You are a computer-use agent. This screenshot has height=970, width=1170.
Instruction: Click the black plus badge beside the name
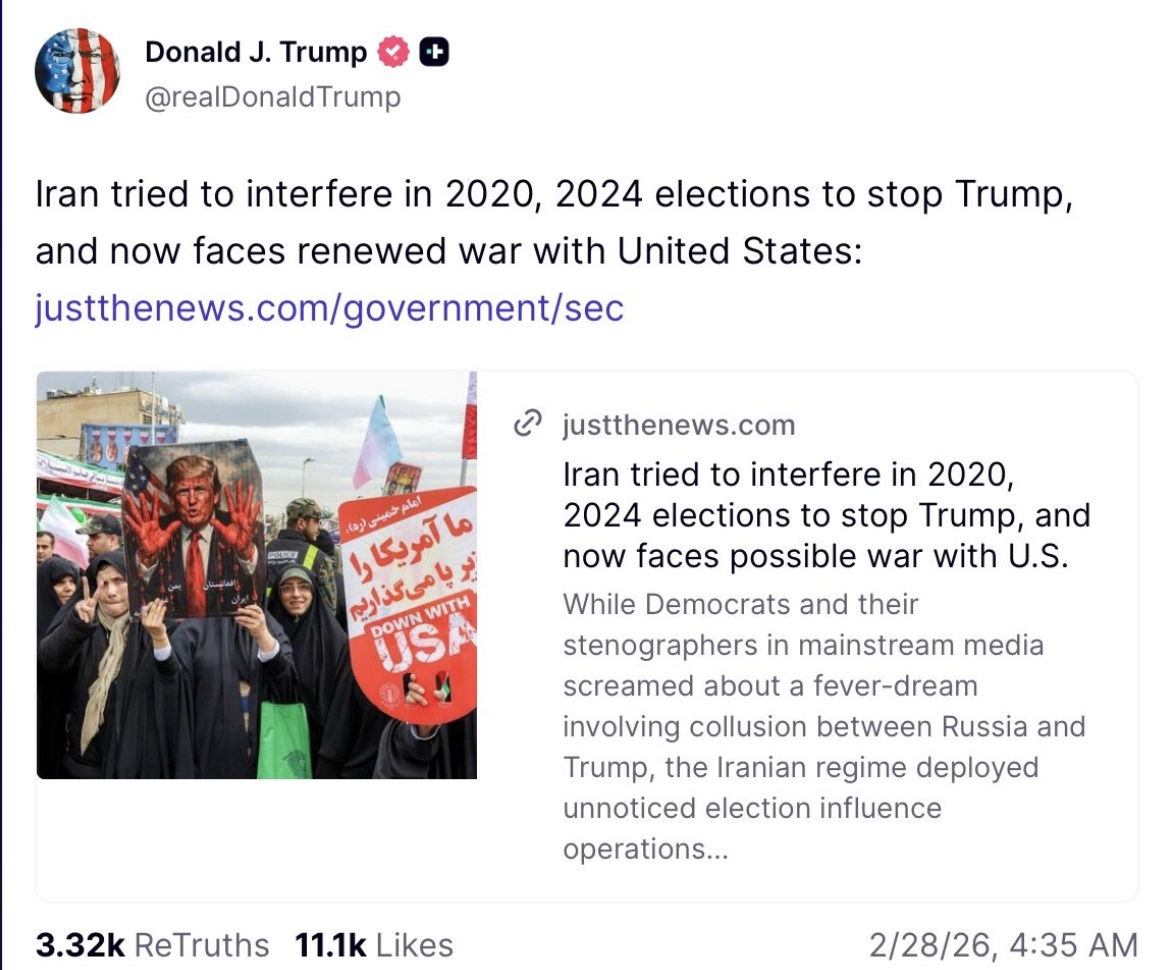433,53
